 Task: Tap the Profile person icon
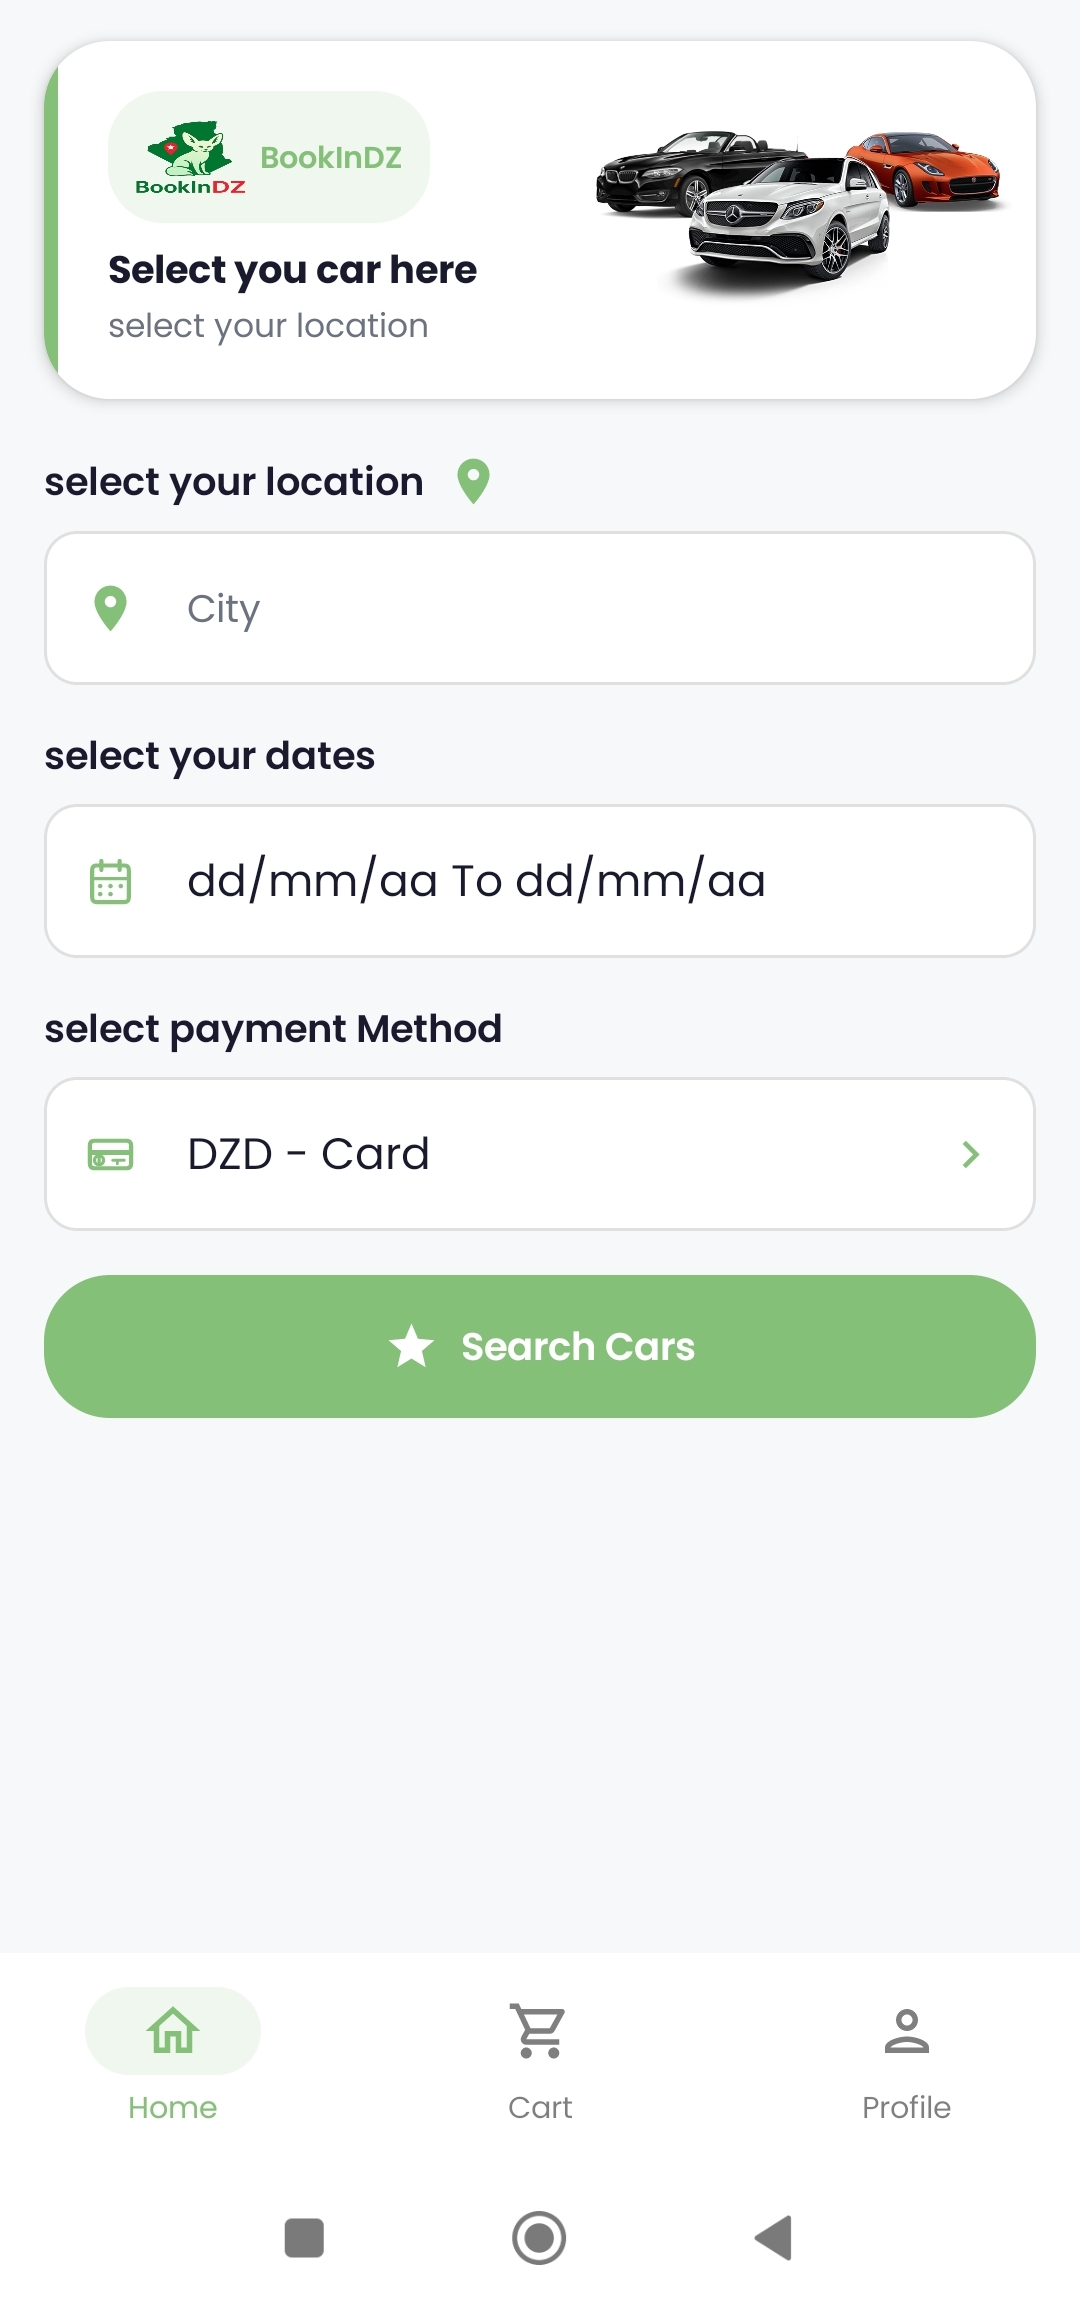tap(906, 2030)
